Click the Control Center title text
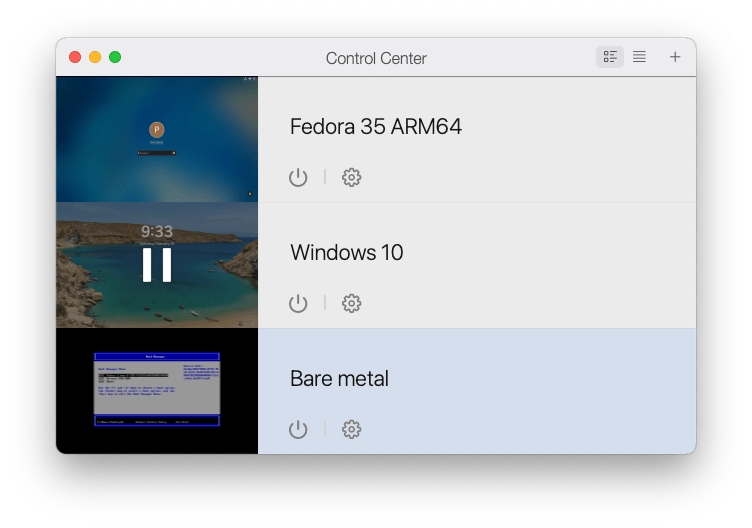The width and height of the screenshot is (752, 528). [x=376, y=58]
